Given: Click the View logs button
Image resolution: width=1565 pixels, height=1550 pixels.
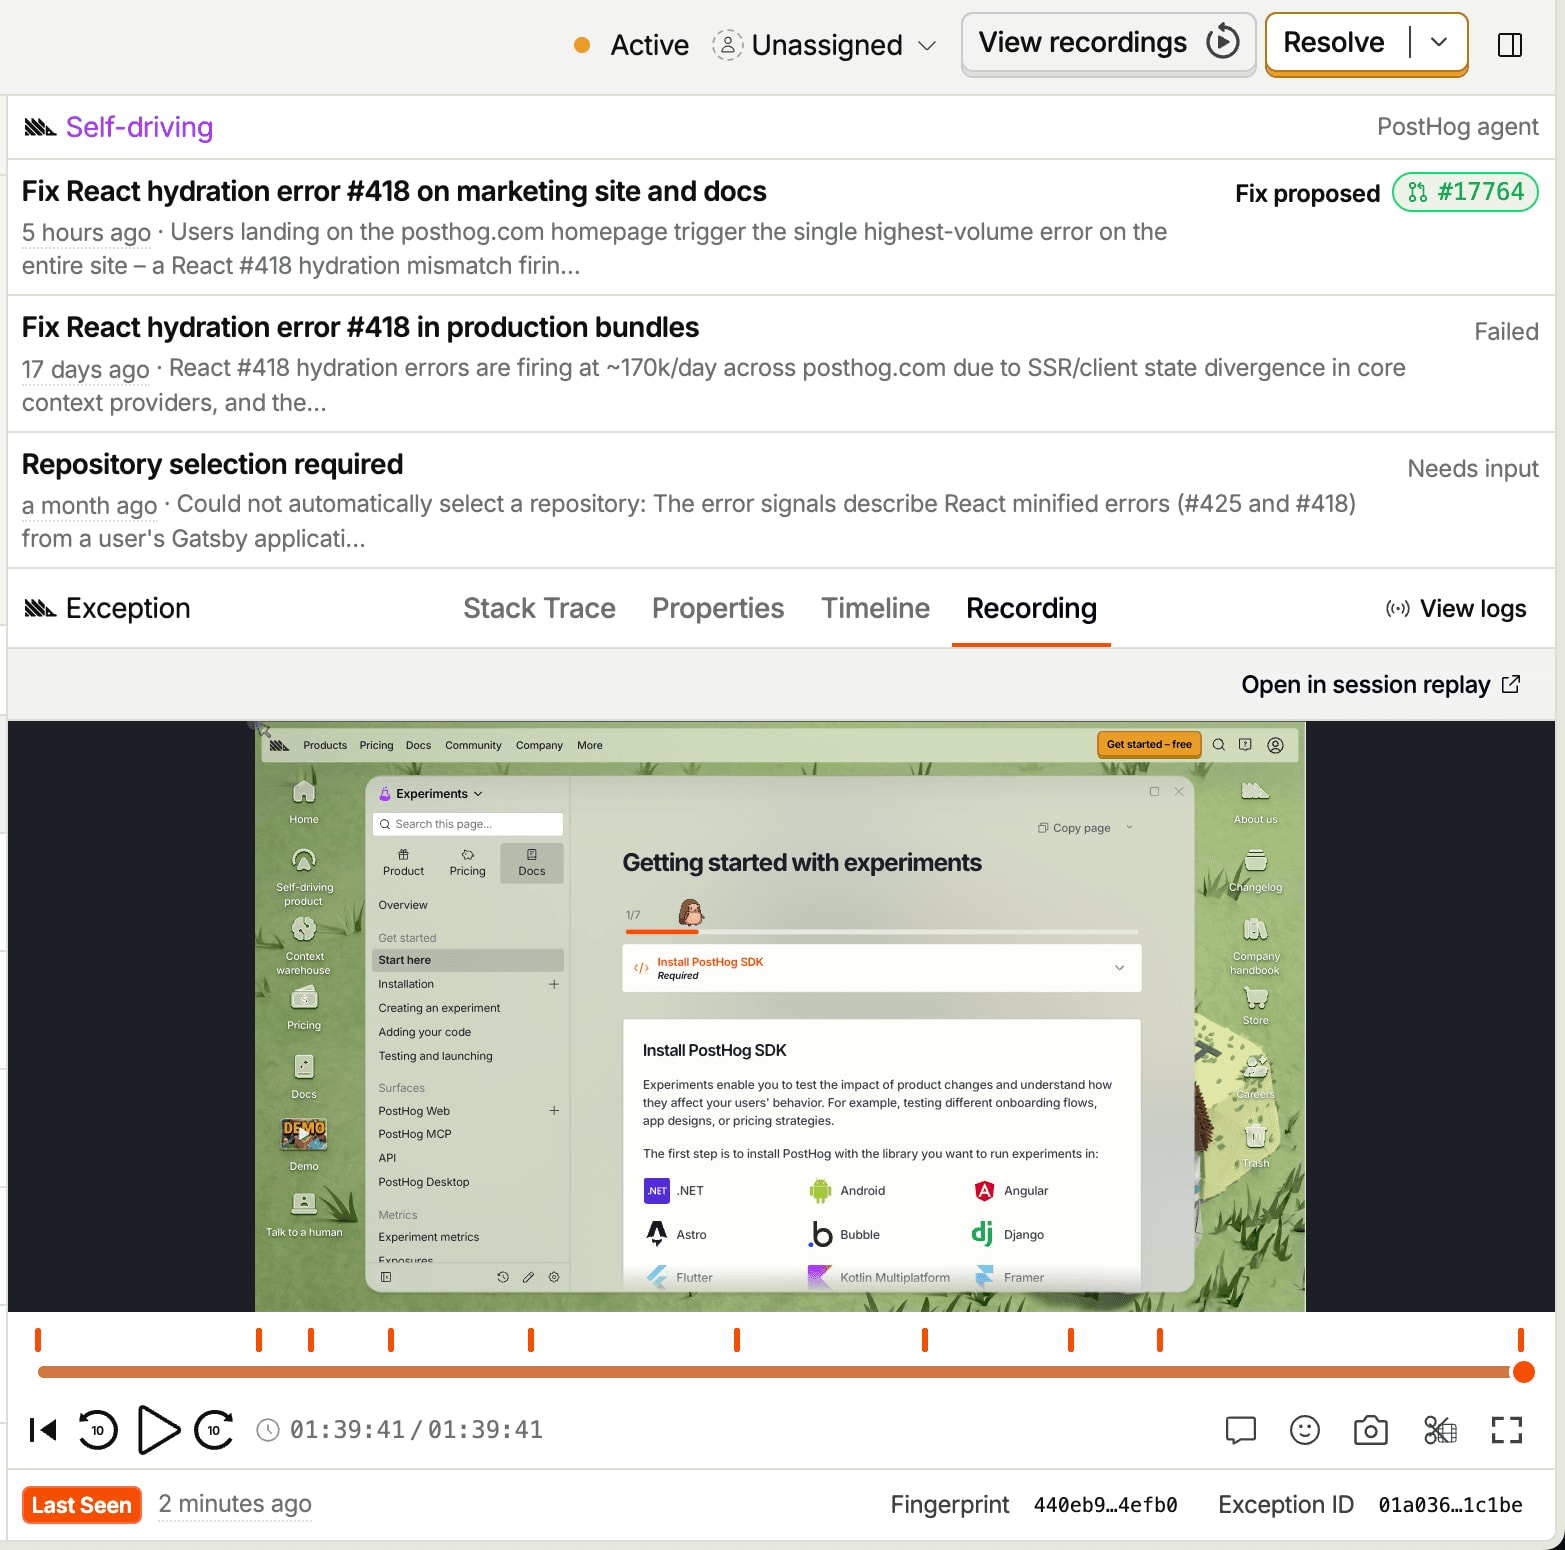Looking at the screenshot, I should 1456,608.
